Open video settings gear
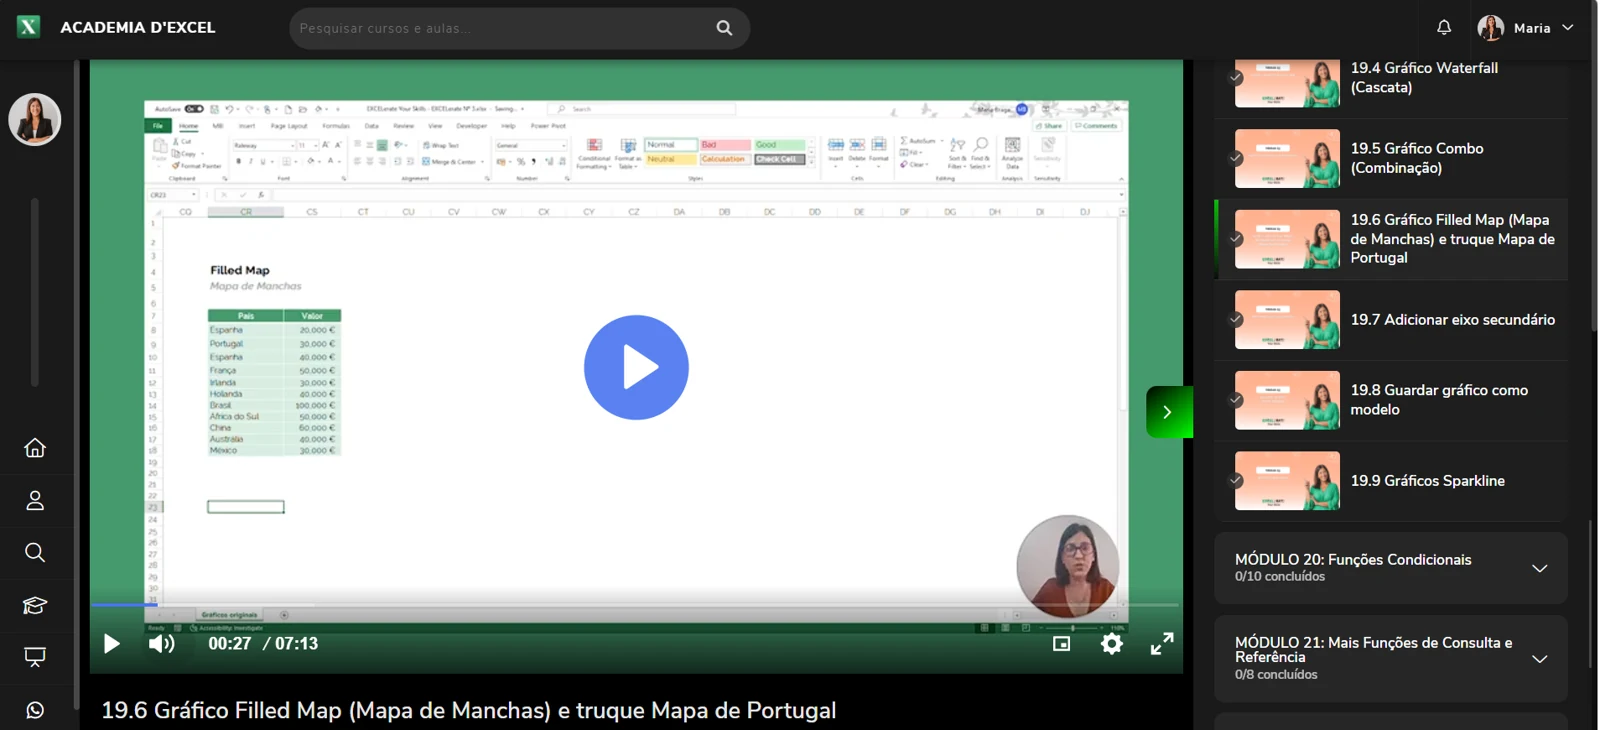Image resolution: width=1600 pixels, height=730 pixels. point(1112,644)
